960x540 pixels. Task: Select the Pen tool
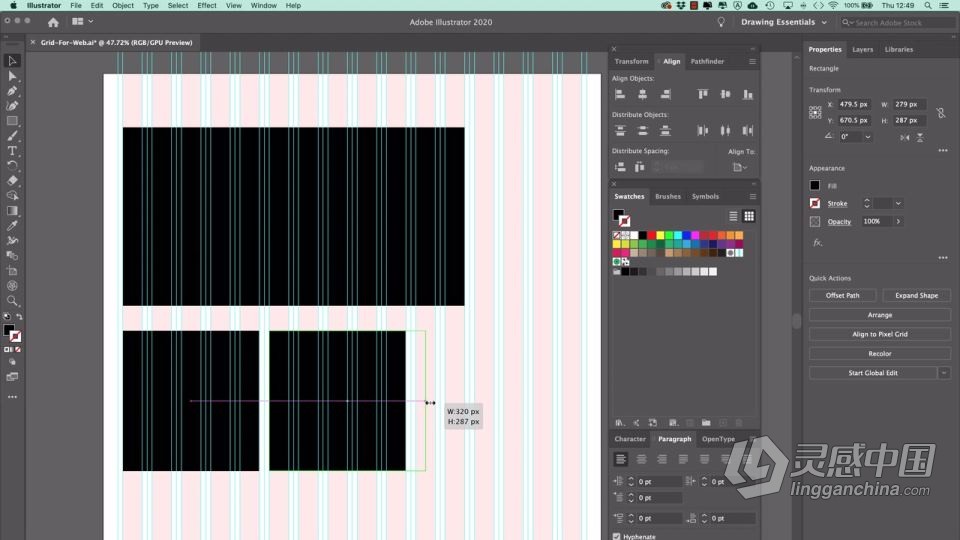tap(12, 91)
